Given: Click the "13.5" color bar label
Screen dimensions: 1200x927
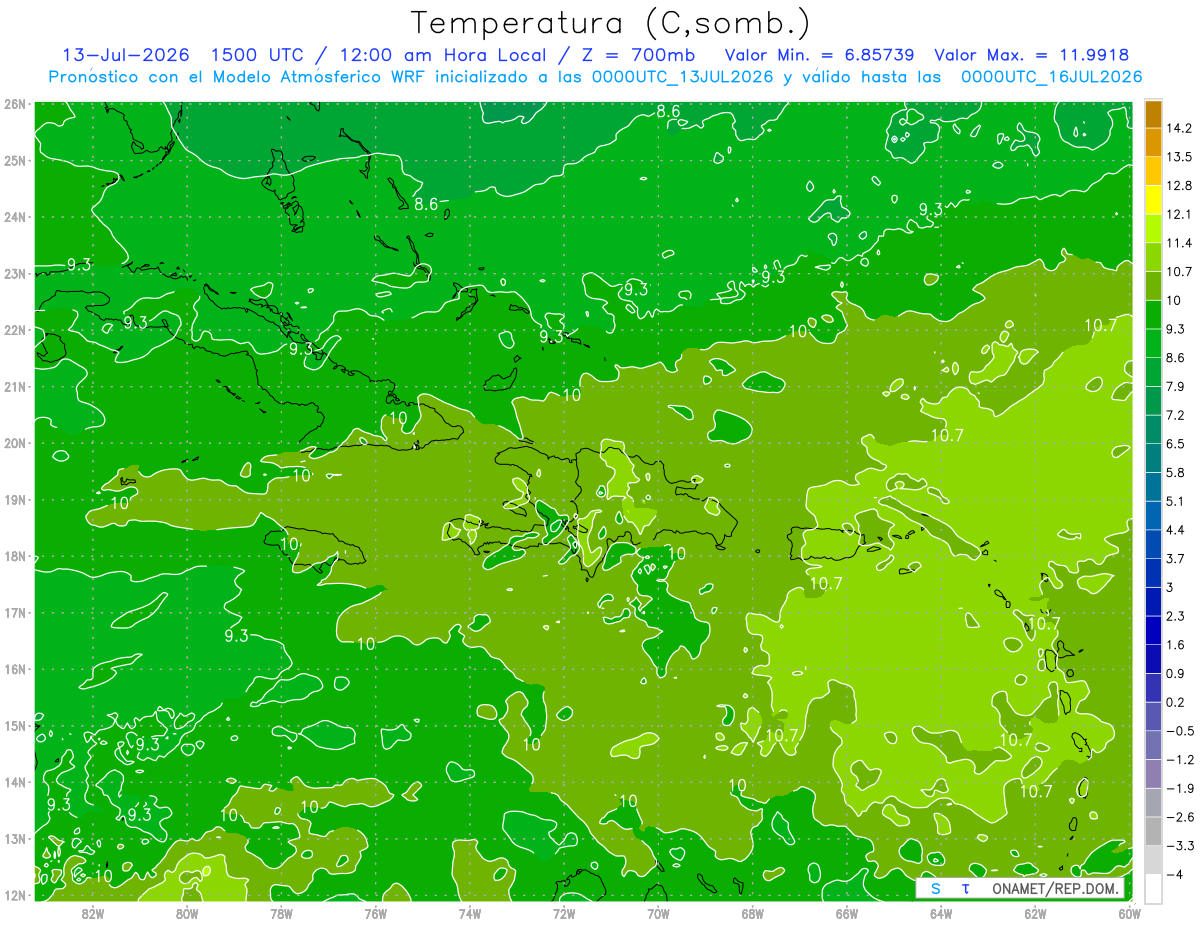Looking at the screenshot, I should tap(1179, 157).
